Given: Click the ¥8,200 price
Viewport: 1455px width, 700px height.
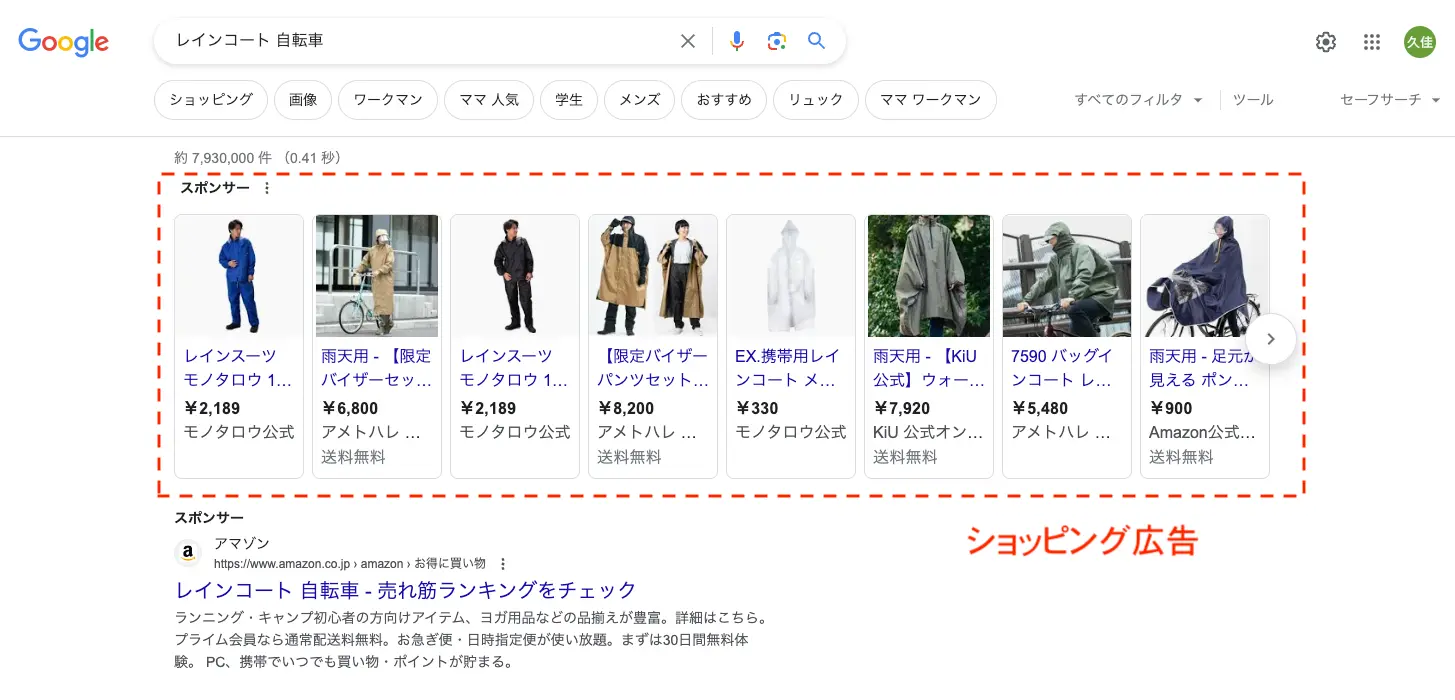Looking at the screenshot, I should [626, 408].
